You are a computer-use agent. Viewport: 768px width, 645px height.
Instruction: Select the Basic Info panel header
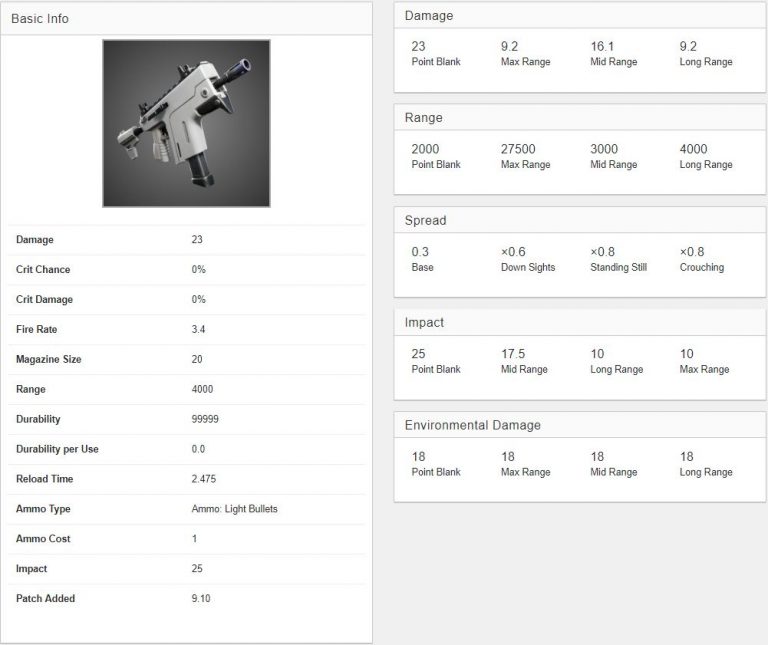coord(186,19)
